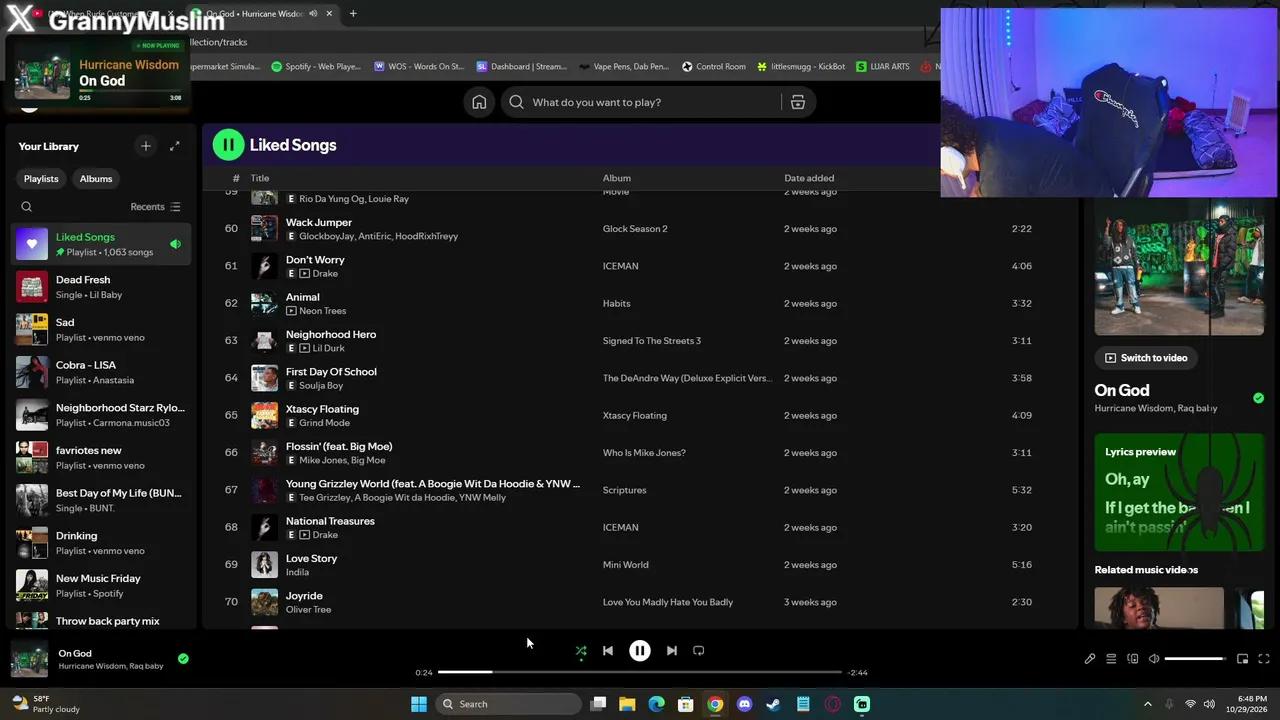Mute audio on the On God browser tab
This screenshot has width=1280, height=720.
click(x=314, y=14)
